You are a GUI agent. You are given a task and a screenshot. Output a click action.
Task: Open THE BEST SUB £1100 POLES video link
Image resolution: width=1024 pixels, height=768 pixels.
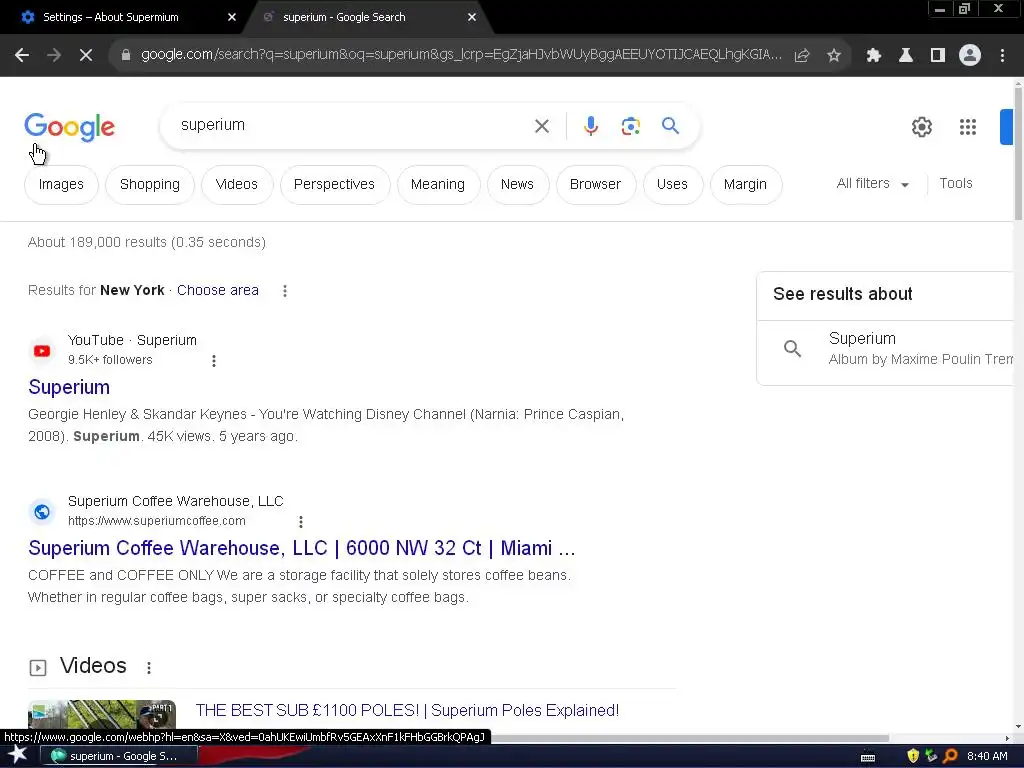407,710
